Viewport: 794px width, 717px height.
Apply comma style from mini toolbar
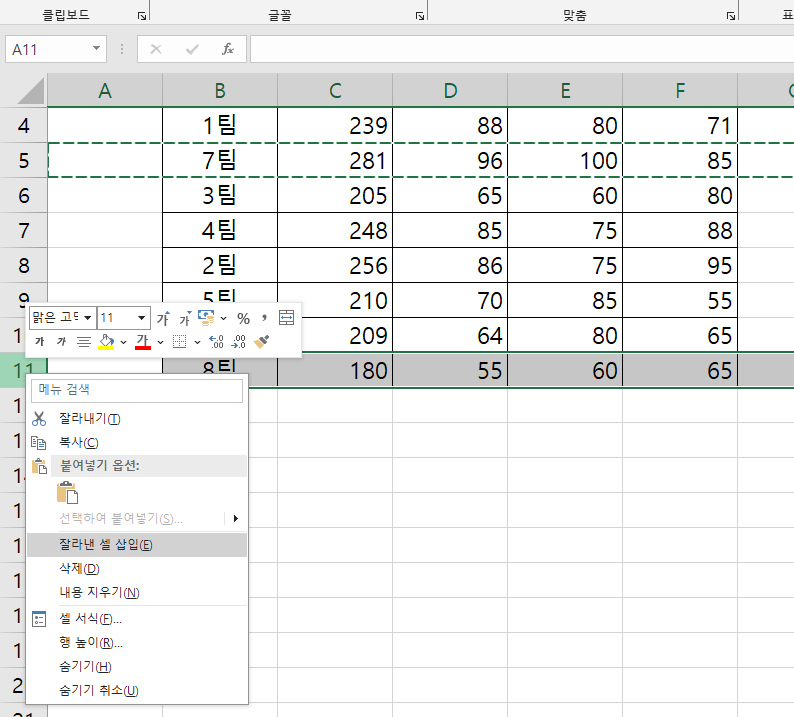tap(264, 318)
